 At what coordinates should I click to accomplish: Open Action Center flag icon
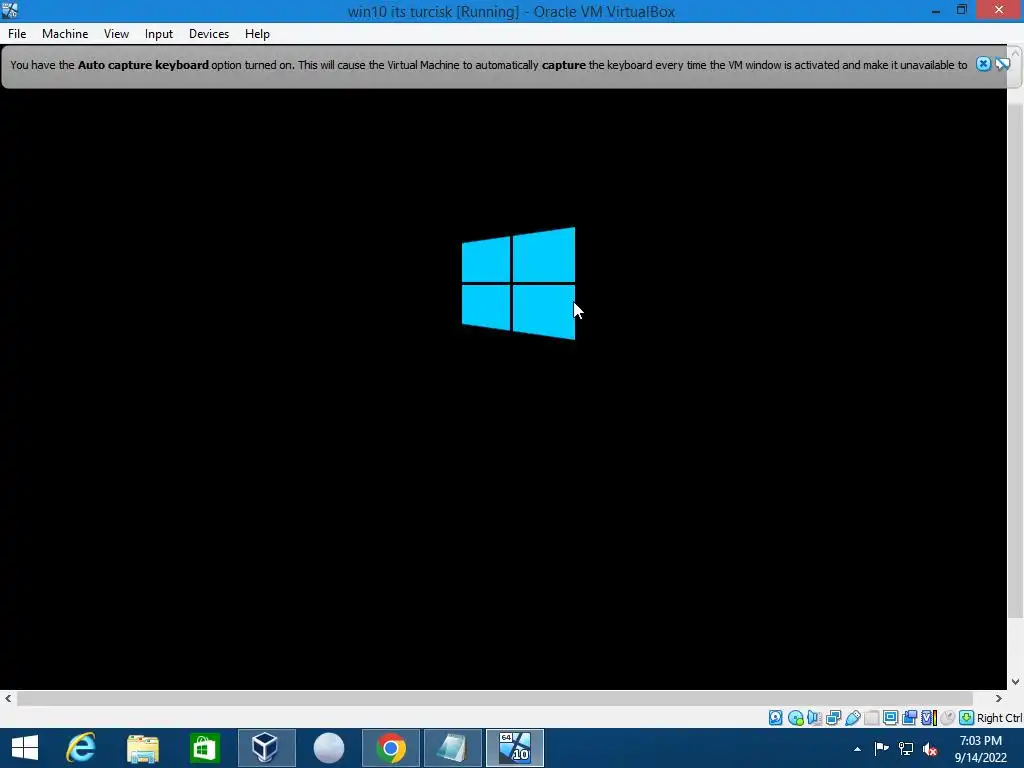tap(881, 749)
